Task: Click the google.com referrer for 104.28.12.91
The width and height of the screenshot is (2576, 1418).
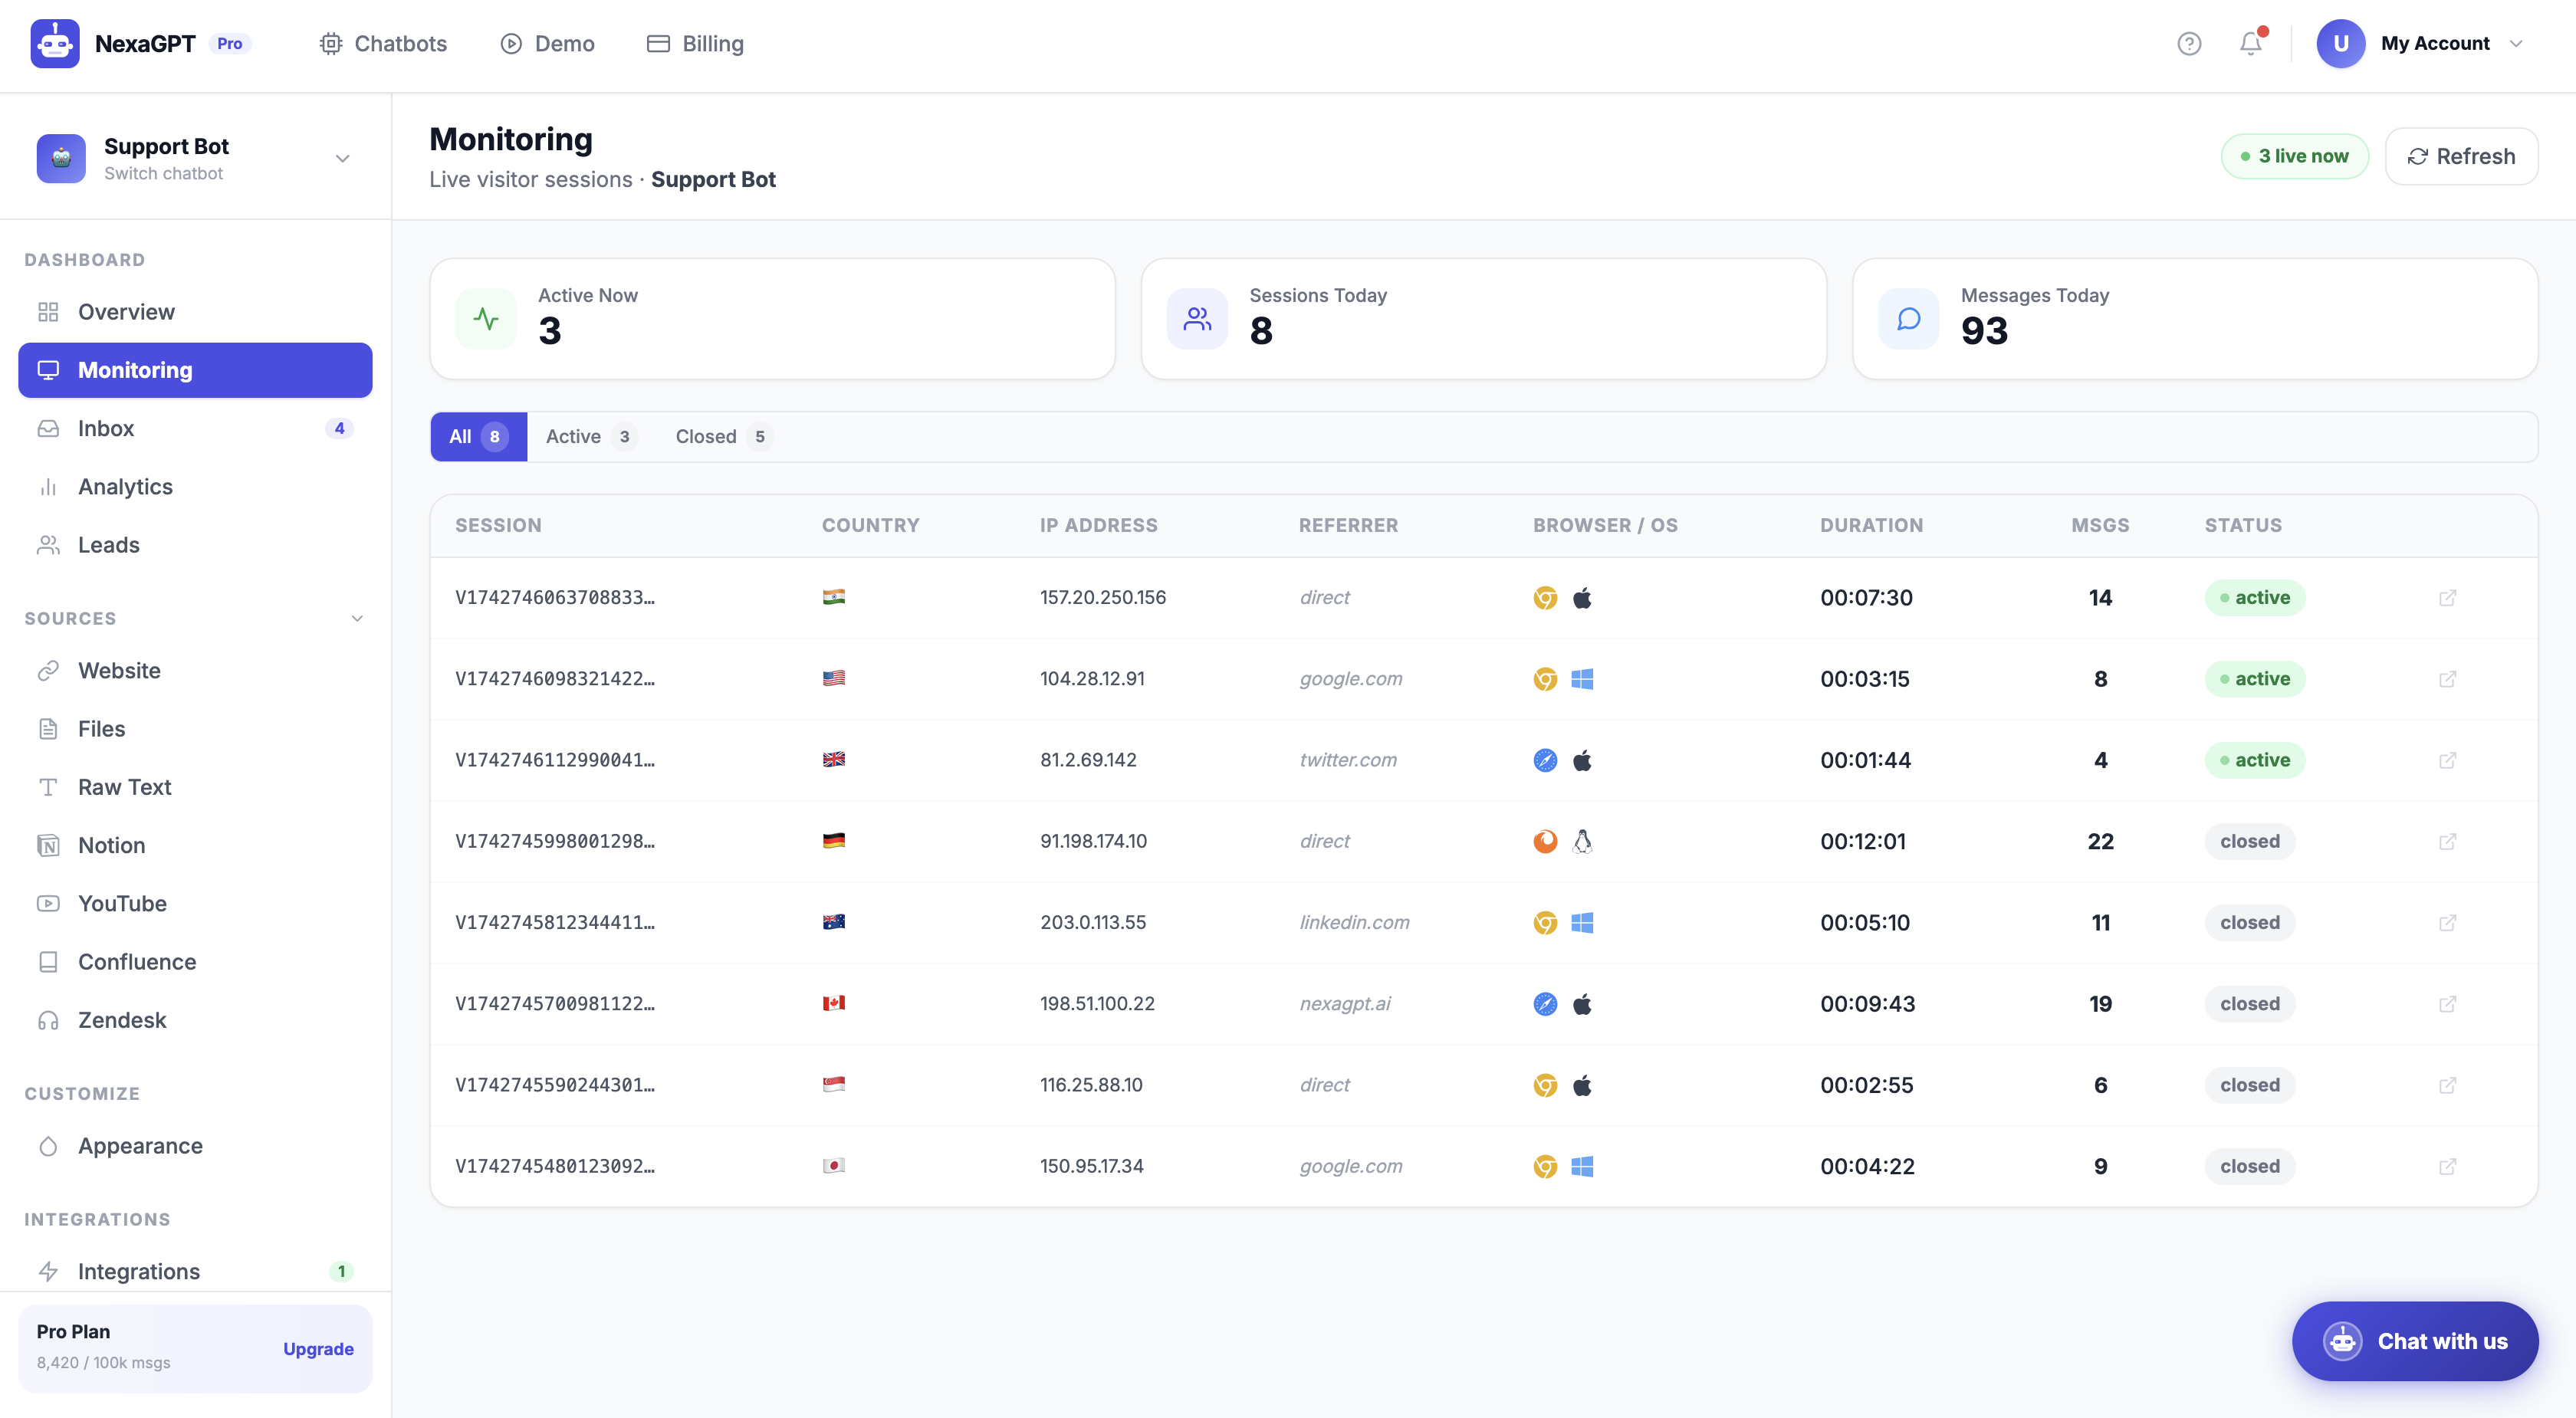Action: click(x=1351, y=679)
